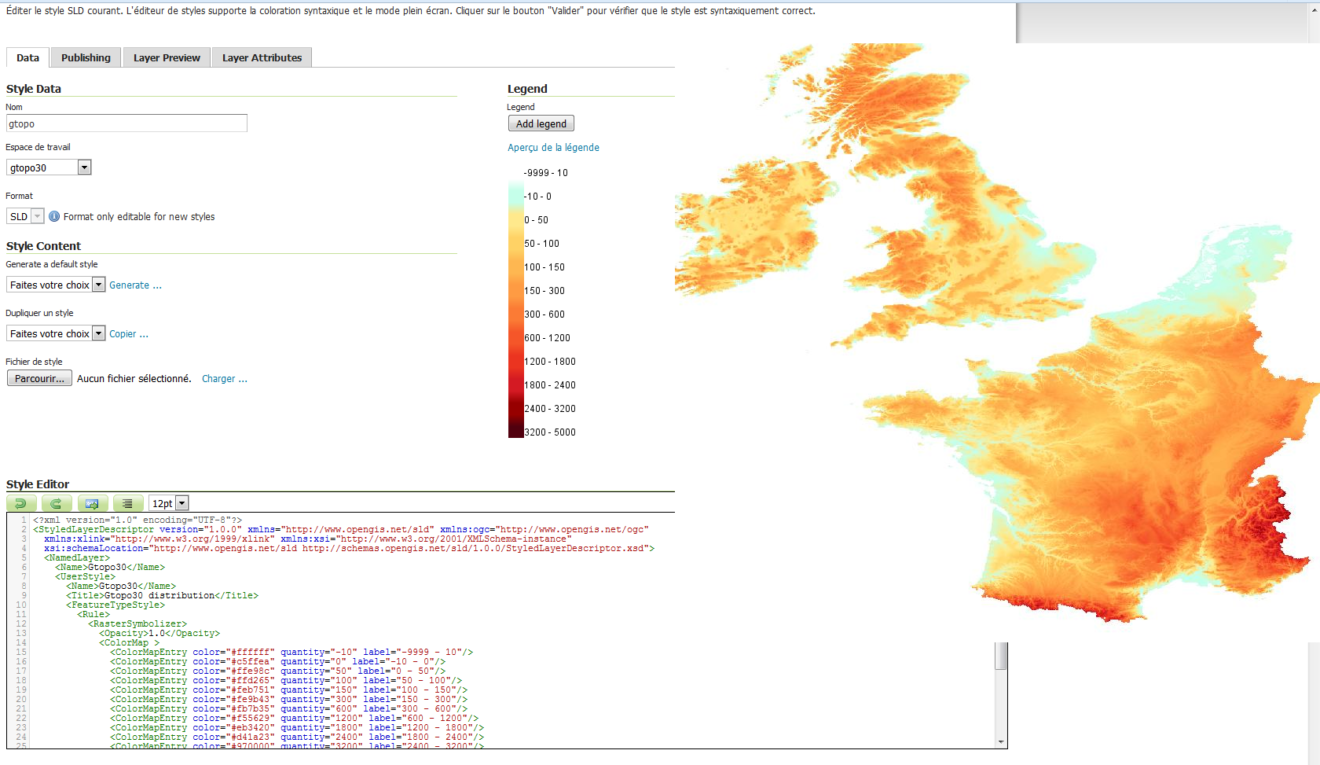
Task: Open the 'Generate a default style' choice dropdown
Action: pyautogui.click(x=97, y=284)
